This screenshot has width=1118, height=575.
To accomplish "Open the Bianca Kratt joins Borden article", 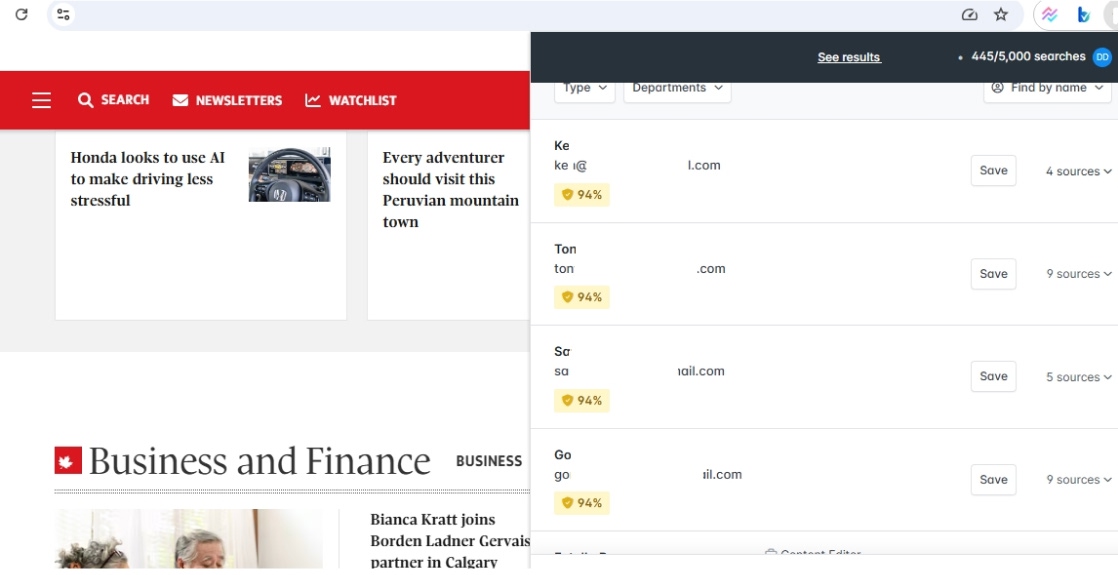I will coord(451,541).
